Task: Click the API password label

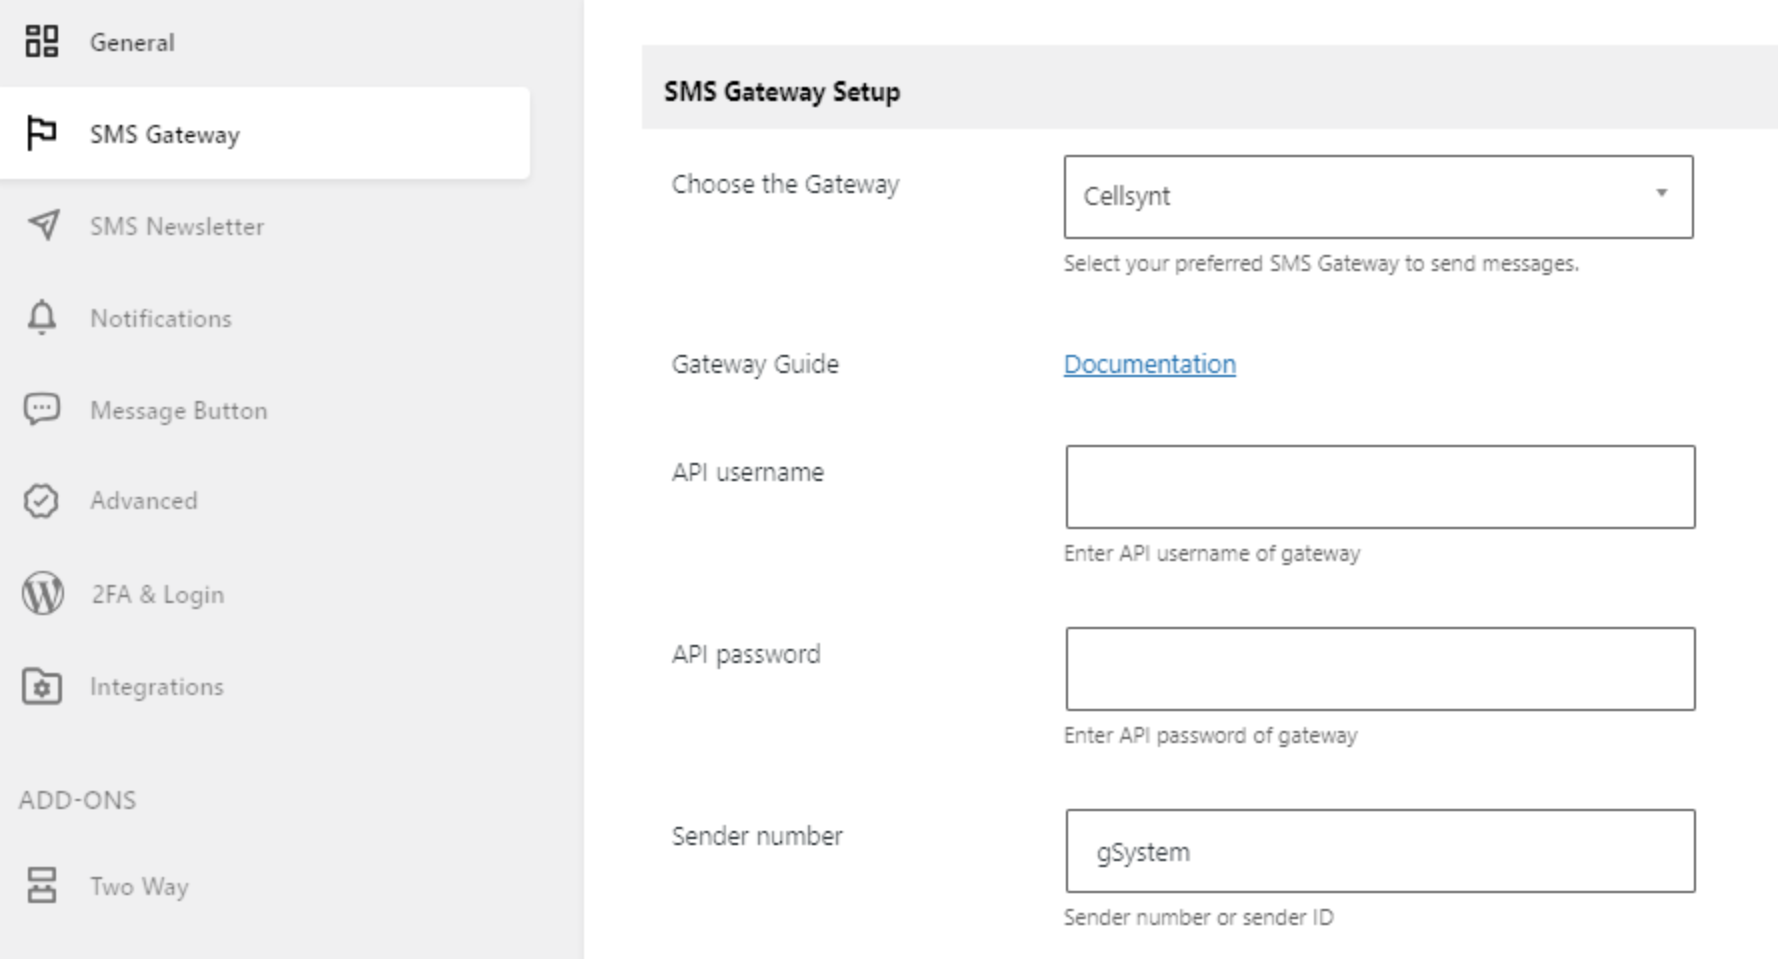Action: coord(746,655)
